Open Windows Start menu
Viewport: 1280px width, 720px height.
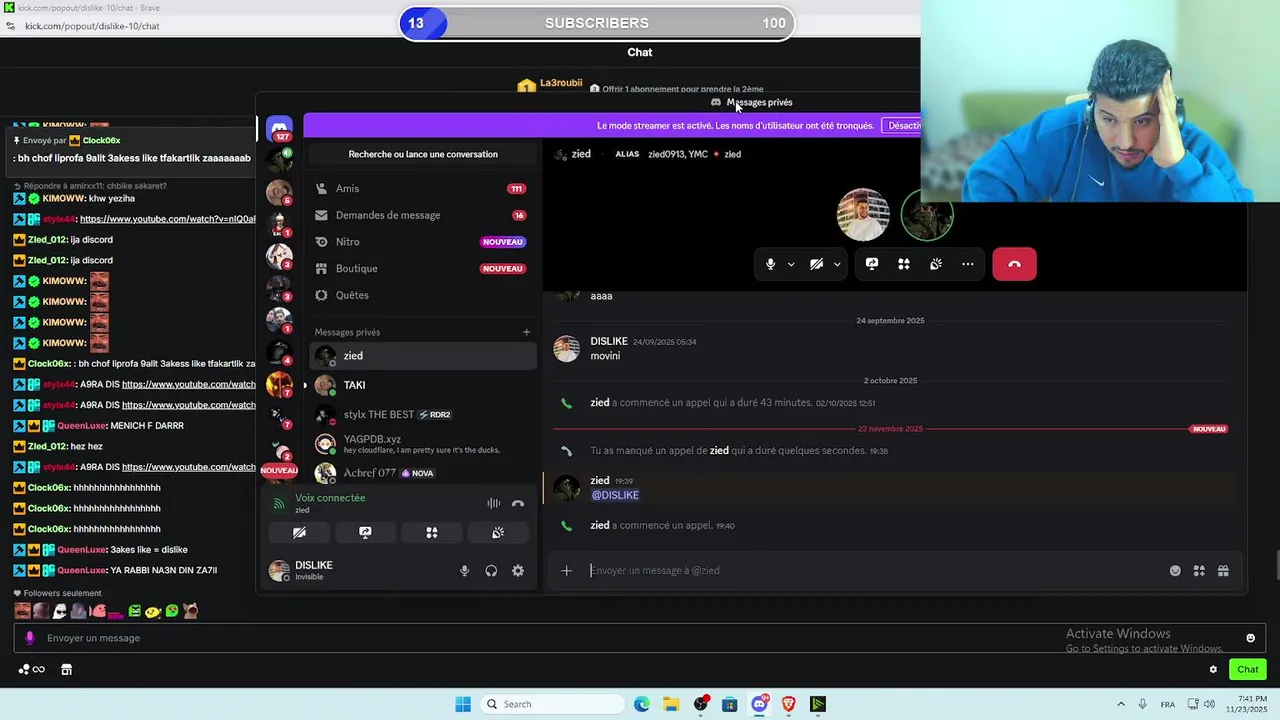point(463,704)
